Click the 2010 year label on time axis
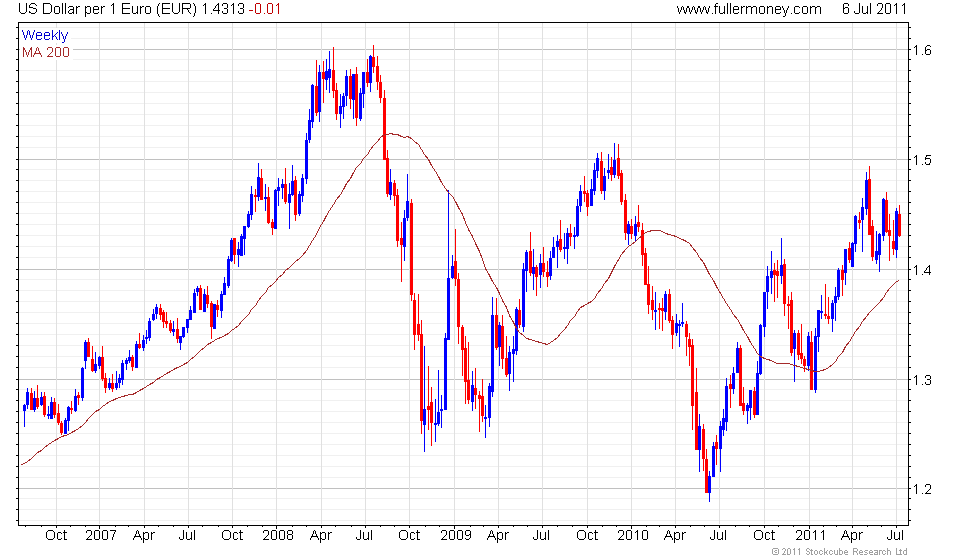This screenshot has width=960, height=560. 632,536
